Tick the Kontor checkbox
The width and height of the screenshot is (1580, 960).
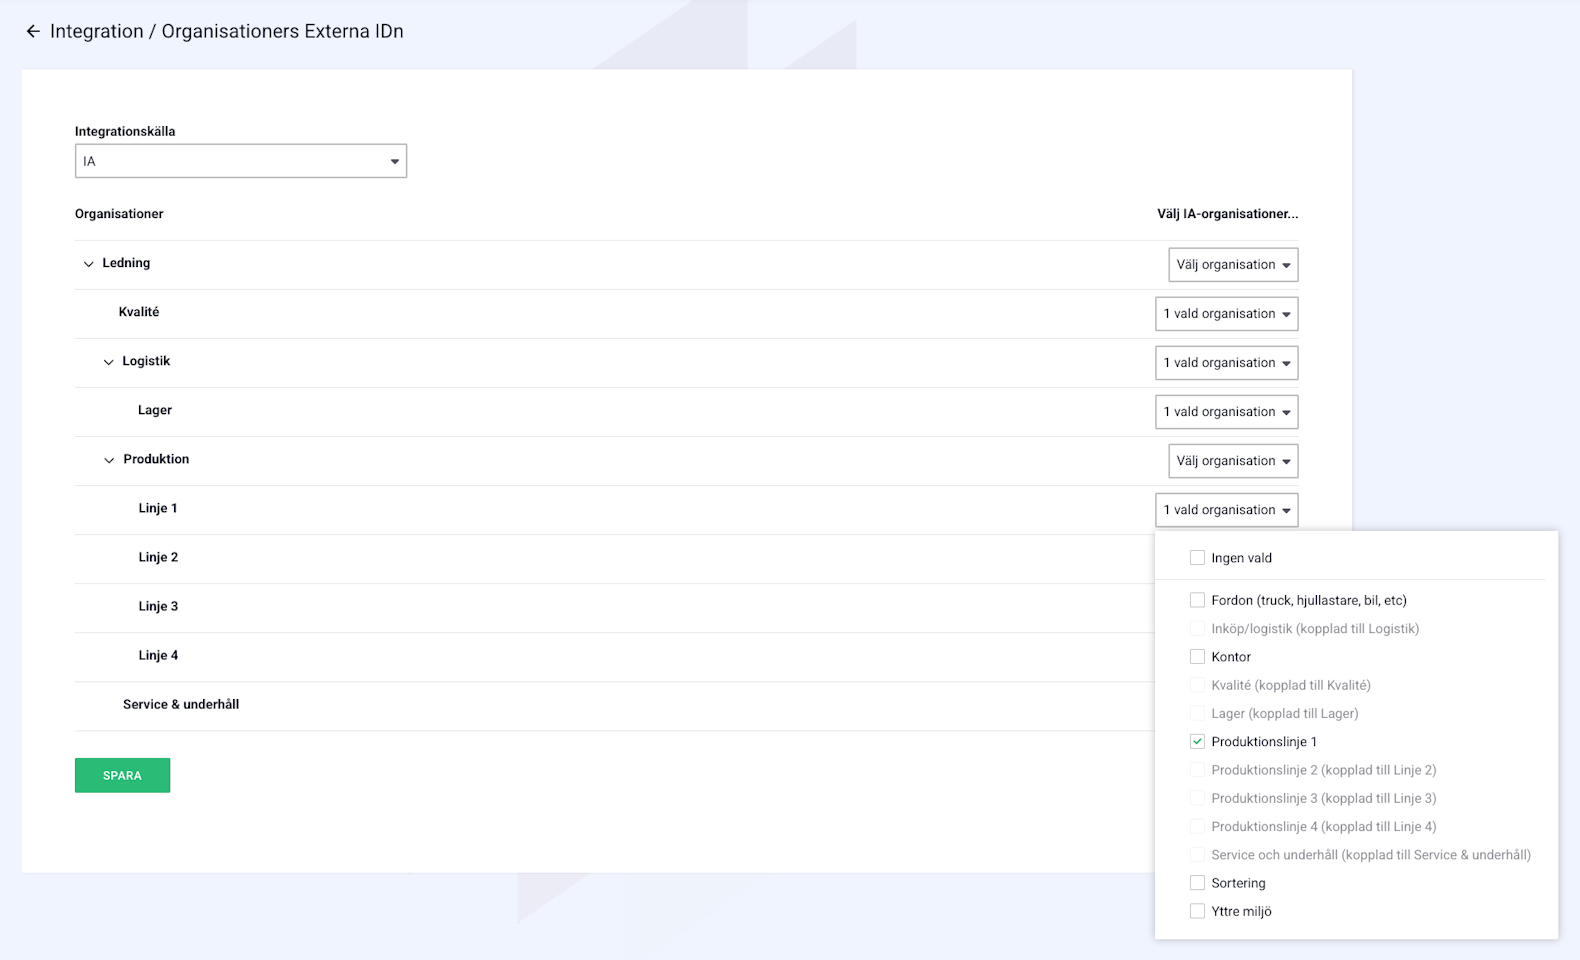[x=1197, y=657]
